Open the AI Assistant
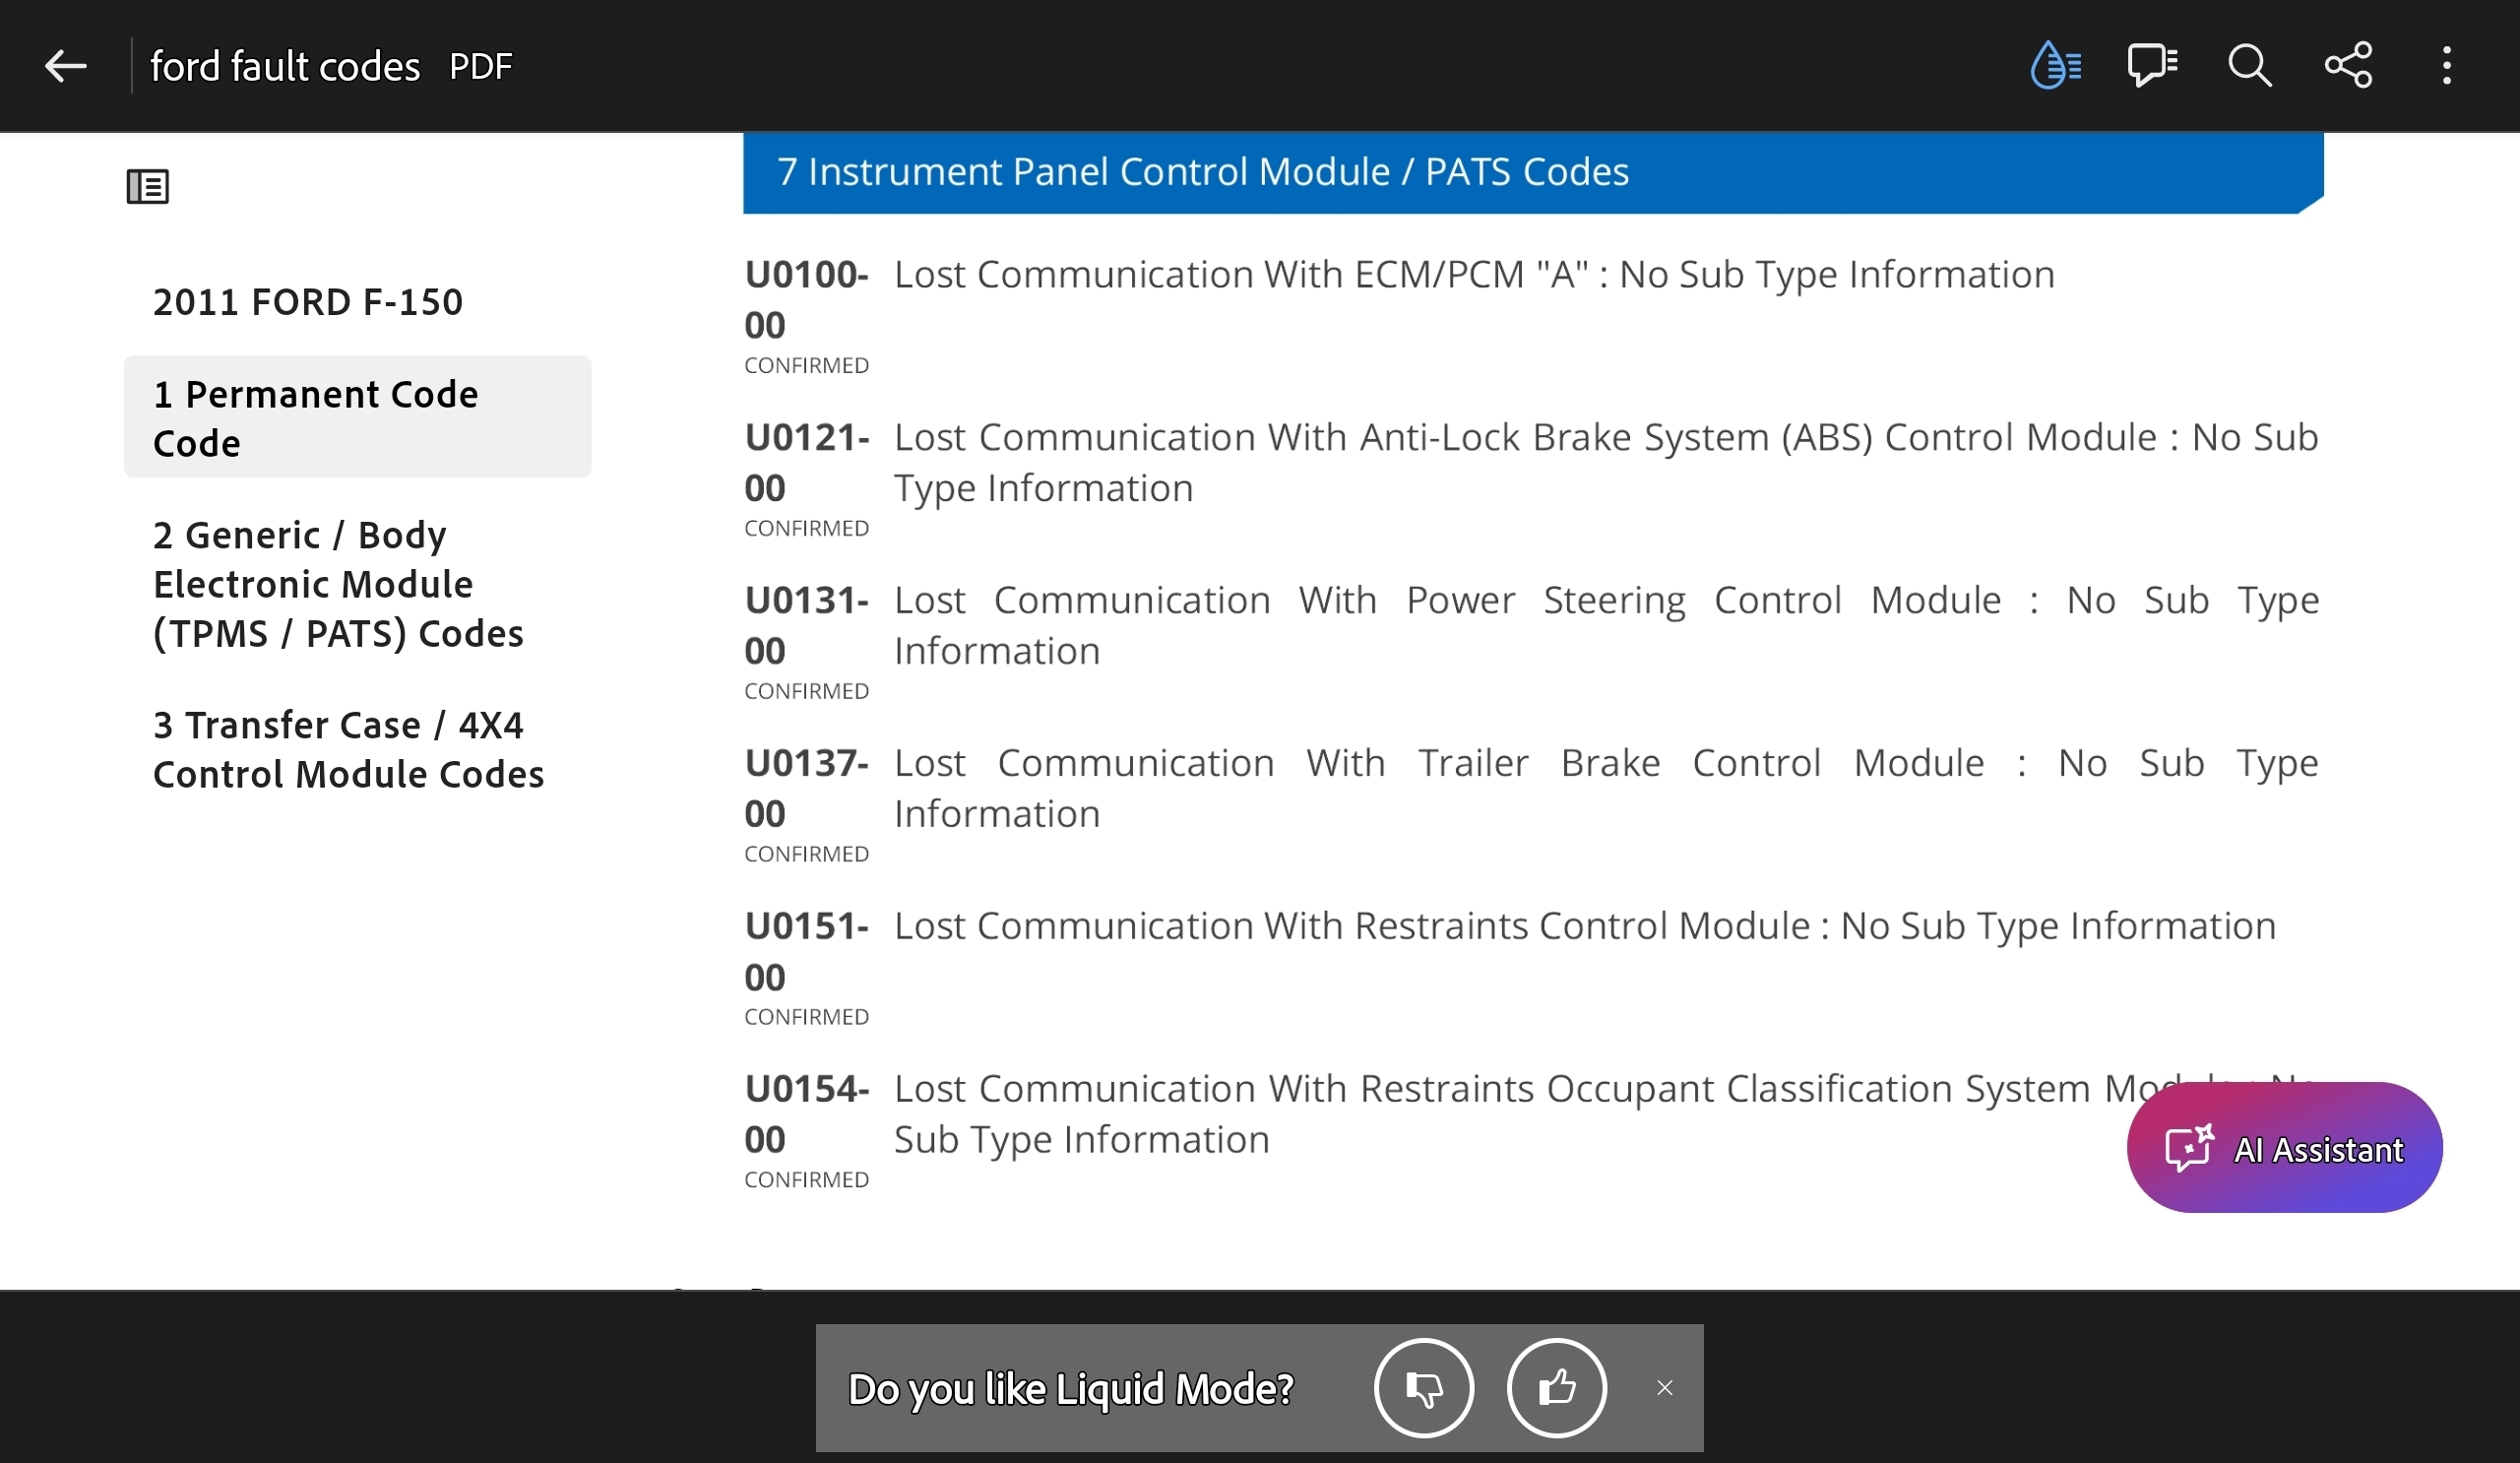2520x1463 pixels. pyautogui.click(x=2284, y=1148)
